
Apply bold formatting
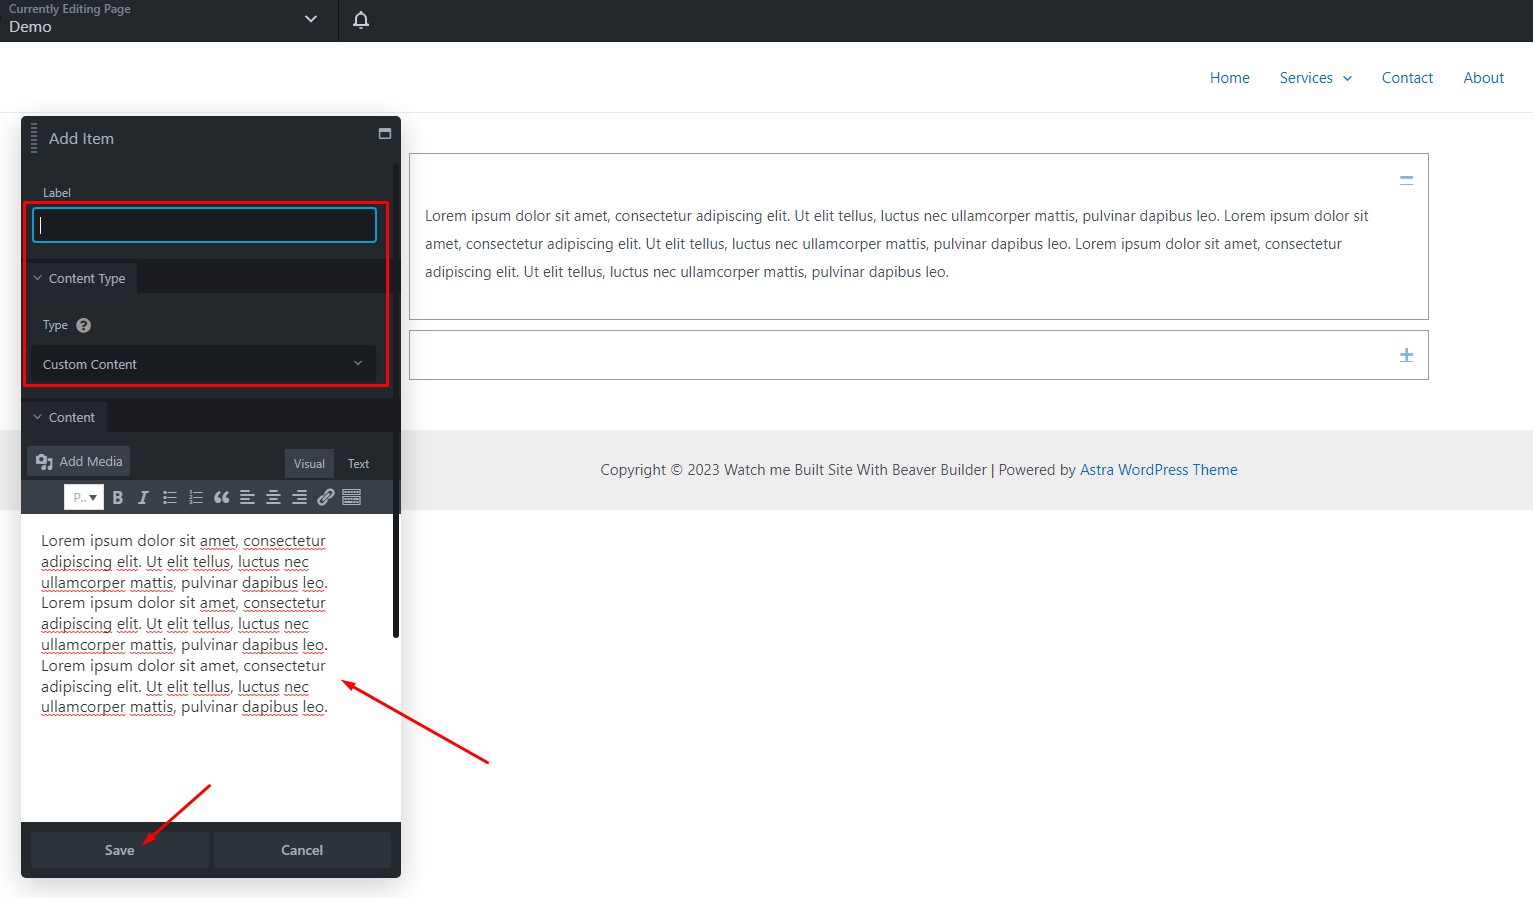[x=118, y=497]
